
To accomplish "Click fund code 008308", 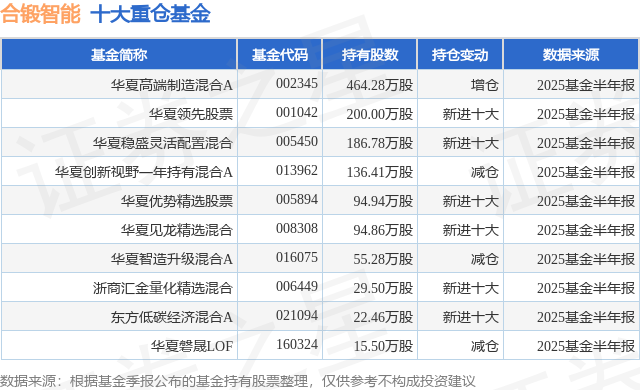I will 297,228.
